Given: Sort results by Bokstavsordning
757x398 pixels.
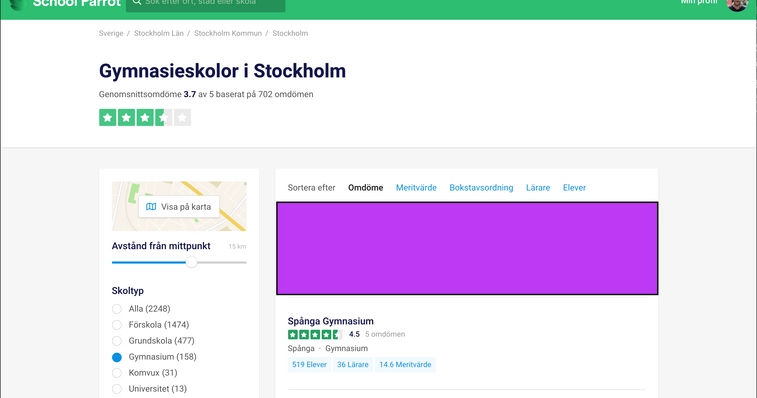Looking at the screenshot, I should pos(481,187).
